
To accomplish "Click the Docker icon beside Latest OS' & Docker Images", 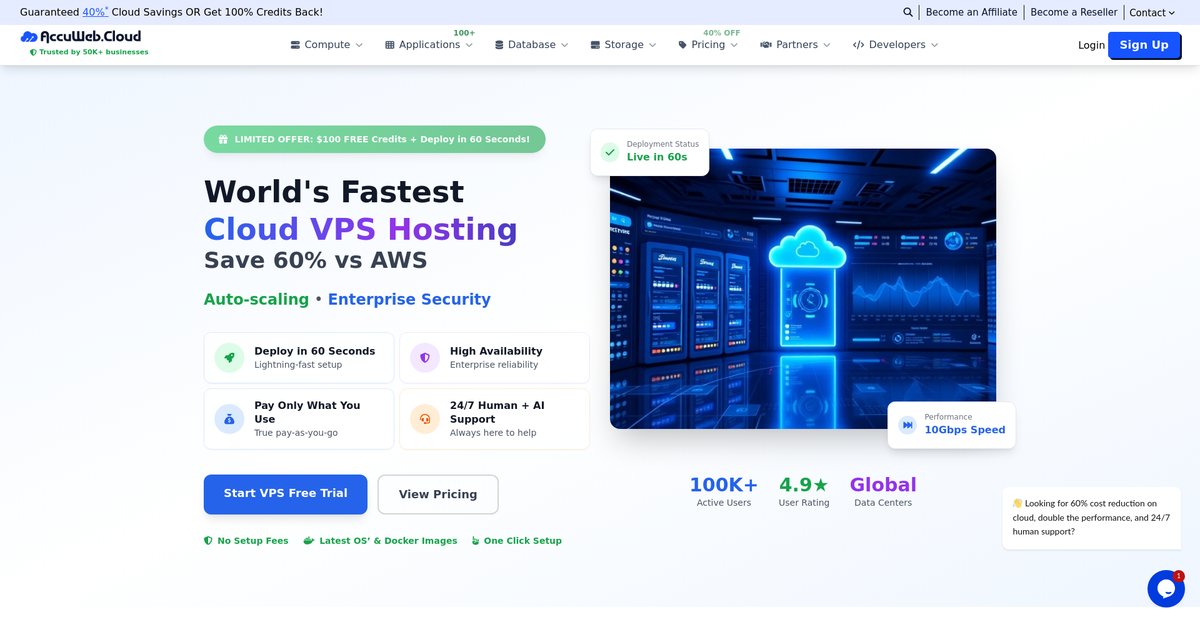I will (309, 540).
